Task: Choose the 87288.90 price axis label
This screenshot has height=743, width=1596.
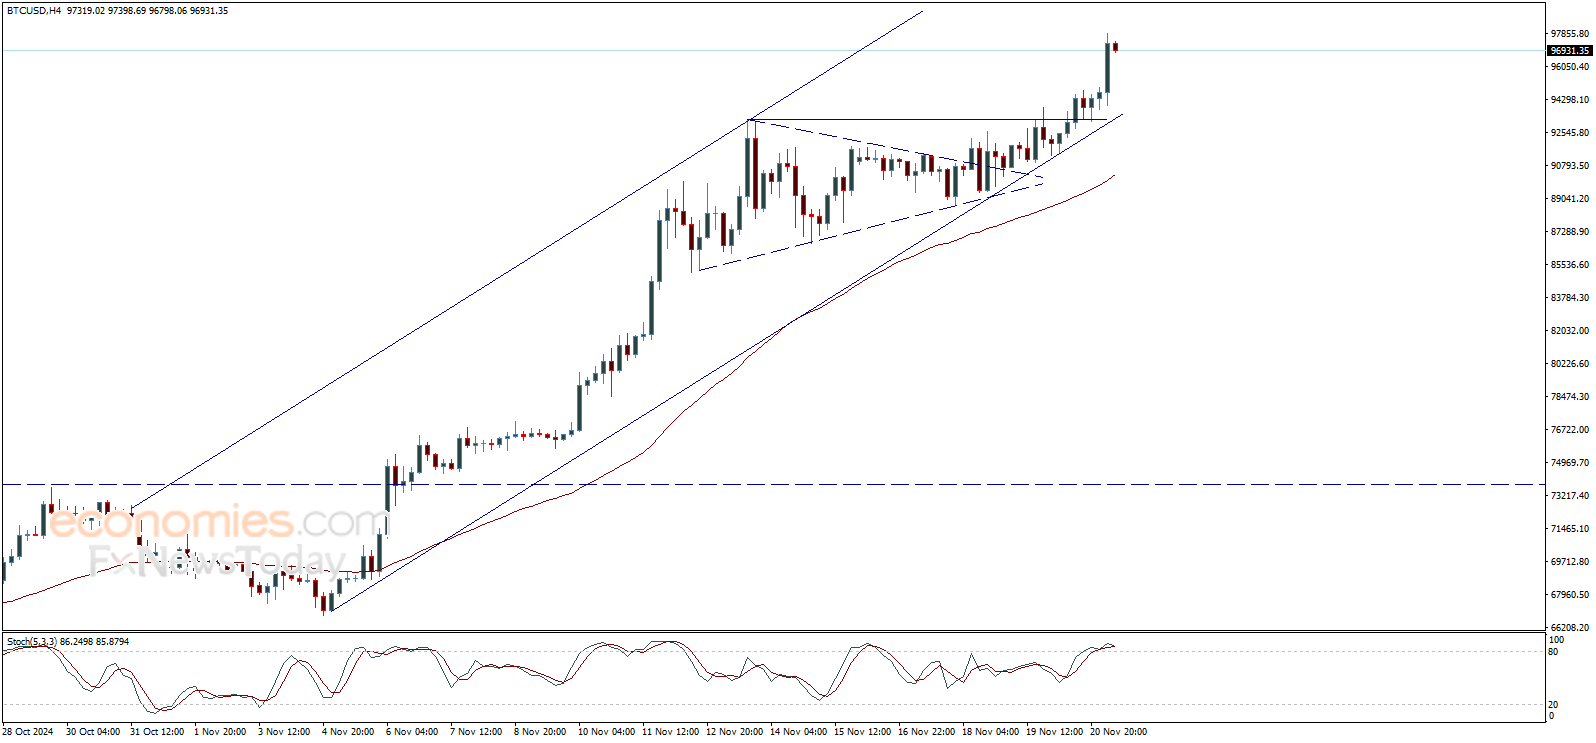Action: [x=1570, y=232]
